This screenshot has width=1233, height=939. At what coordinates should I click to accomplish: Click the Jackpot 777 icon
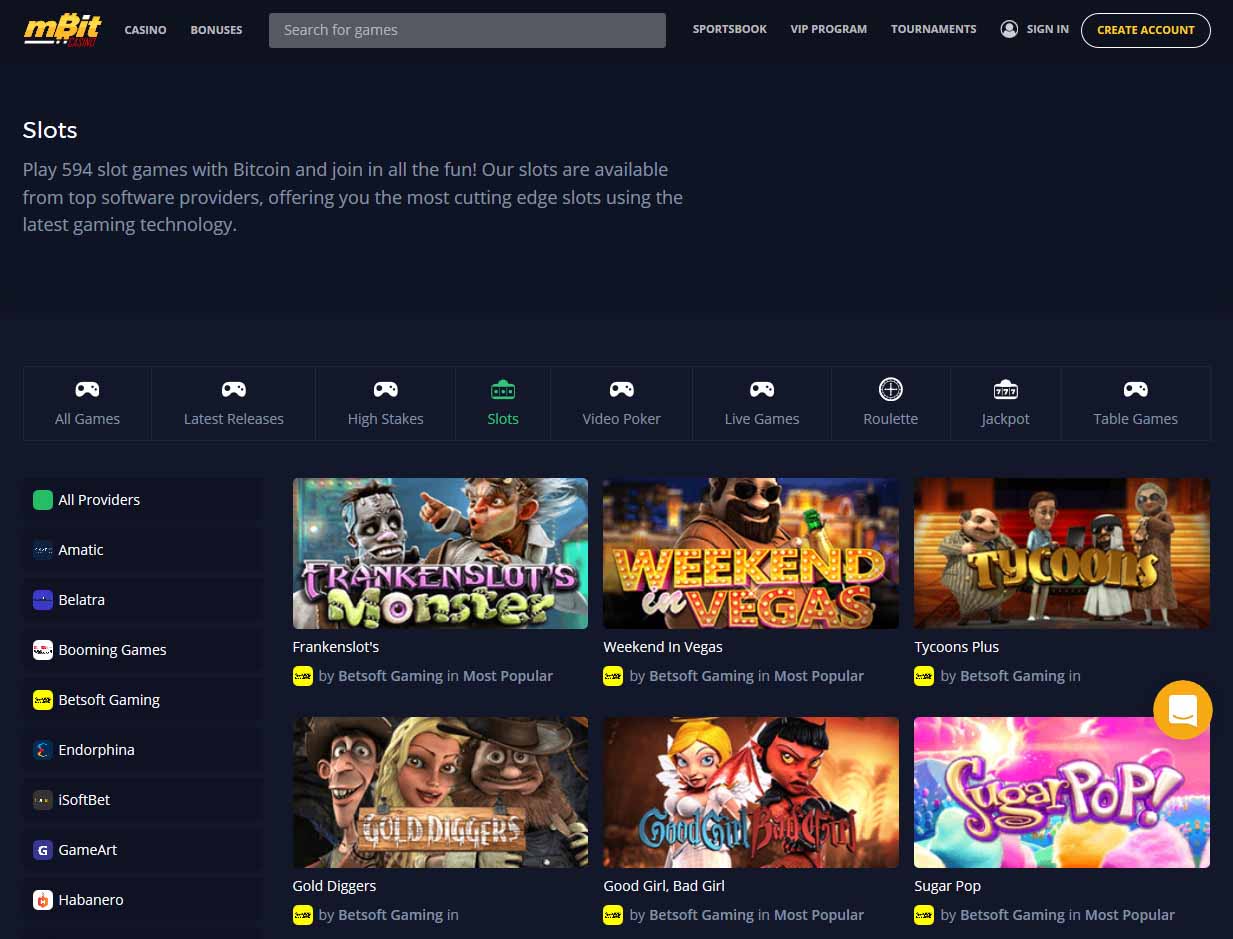click(1005, 389)
